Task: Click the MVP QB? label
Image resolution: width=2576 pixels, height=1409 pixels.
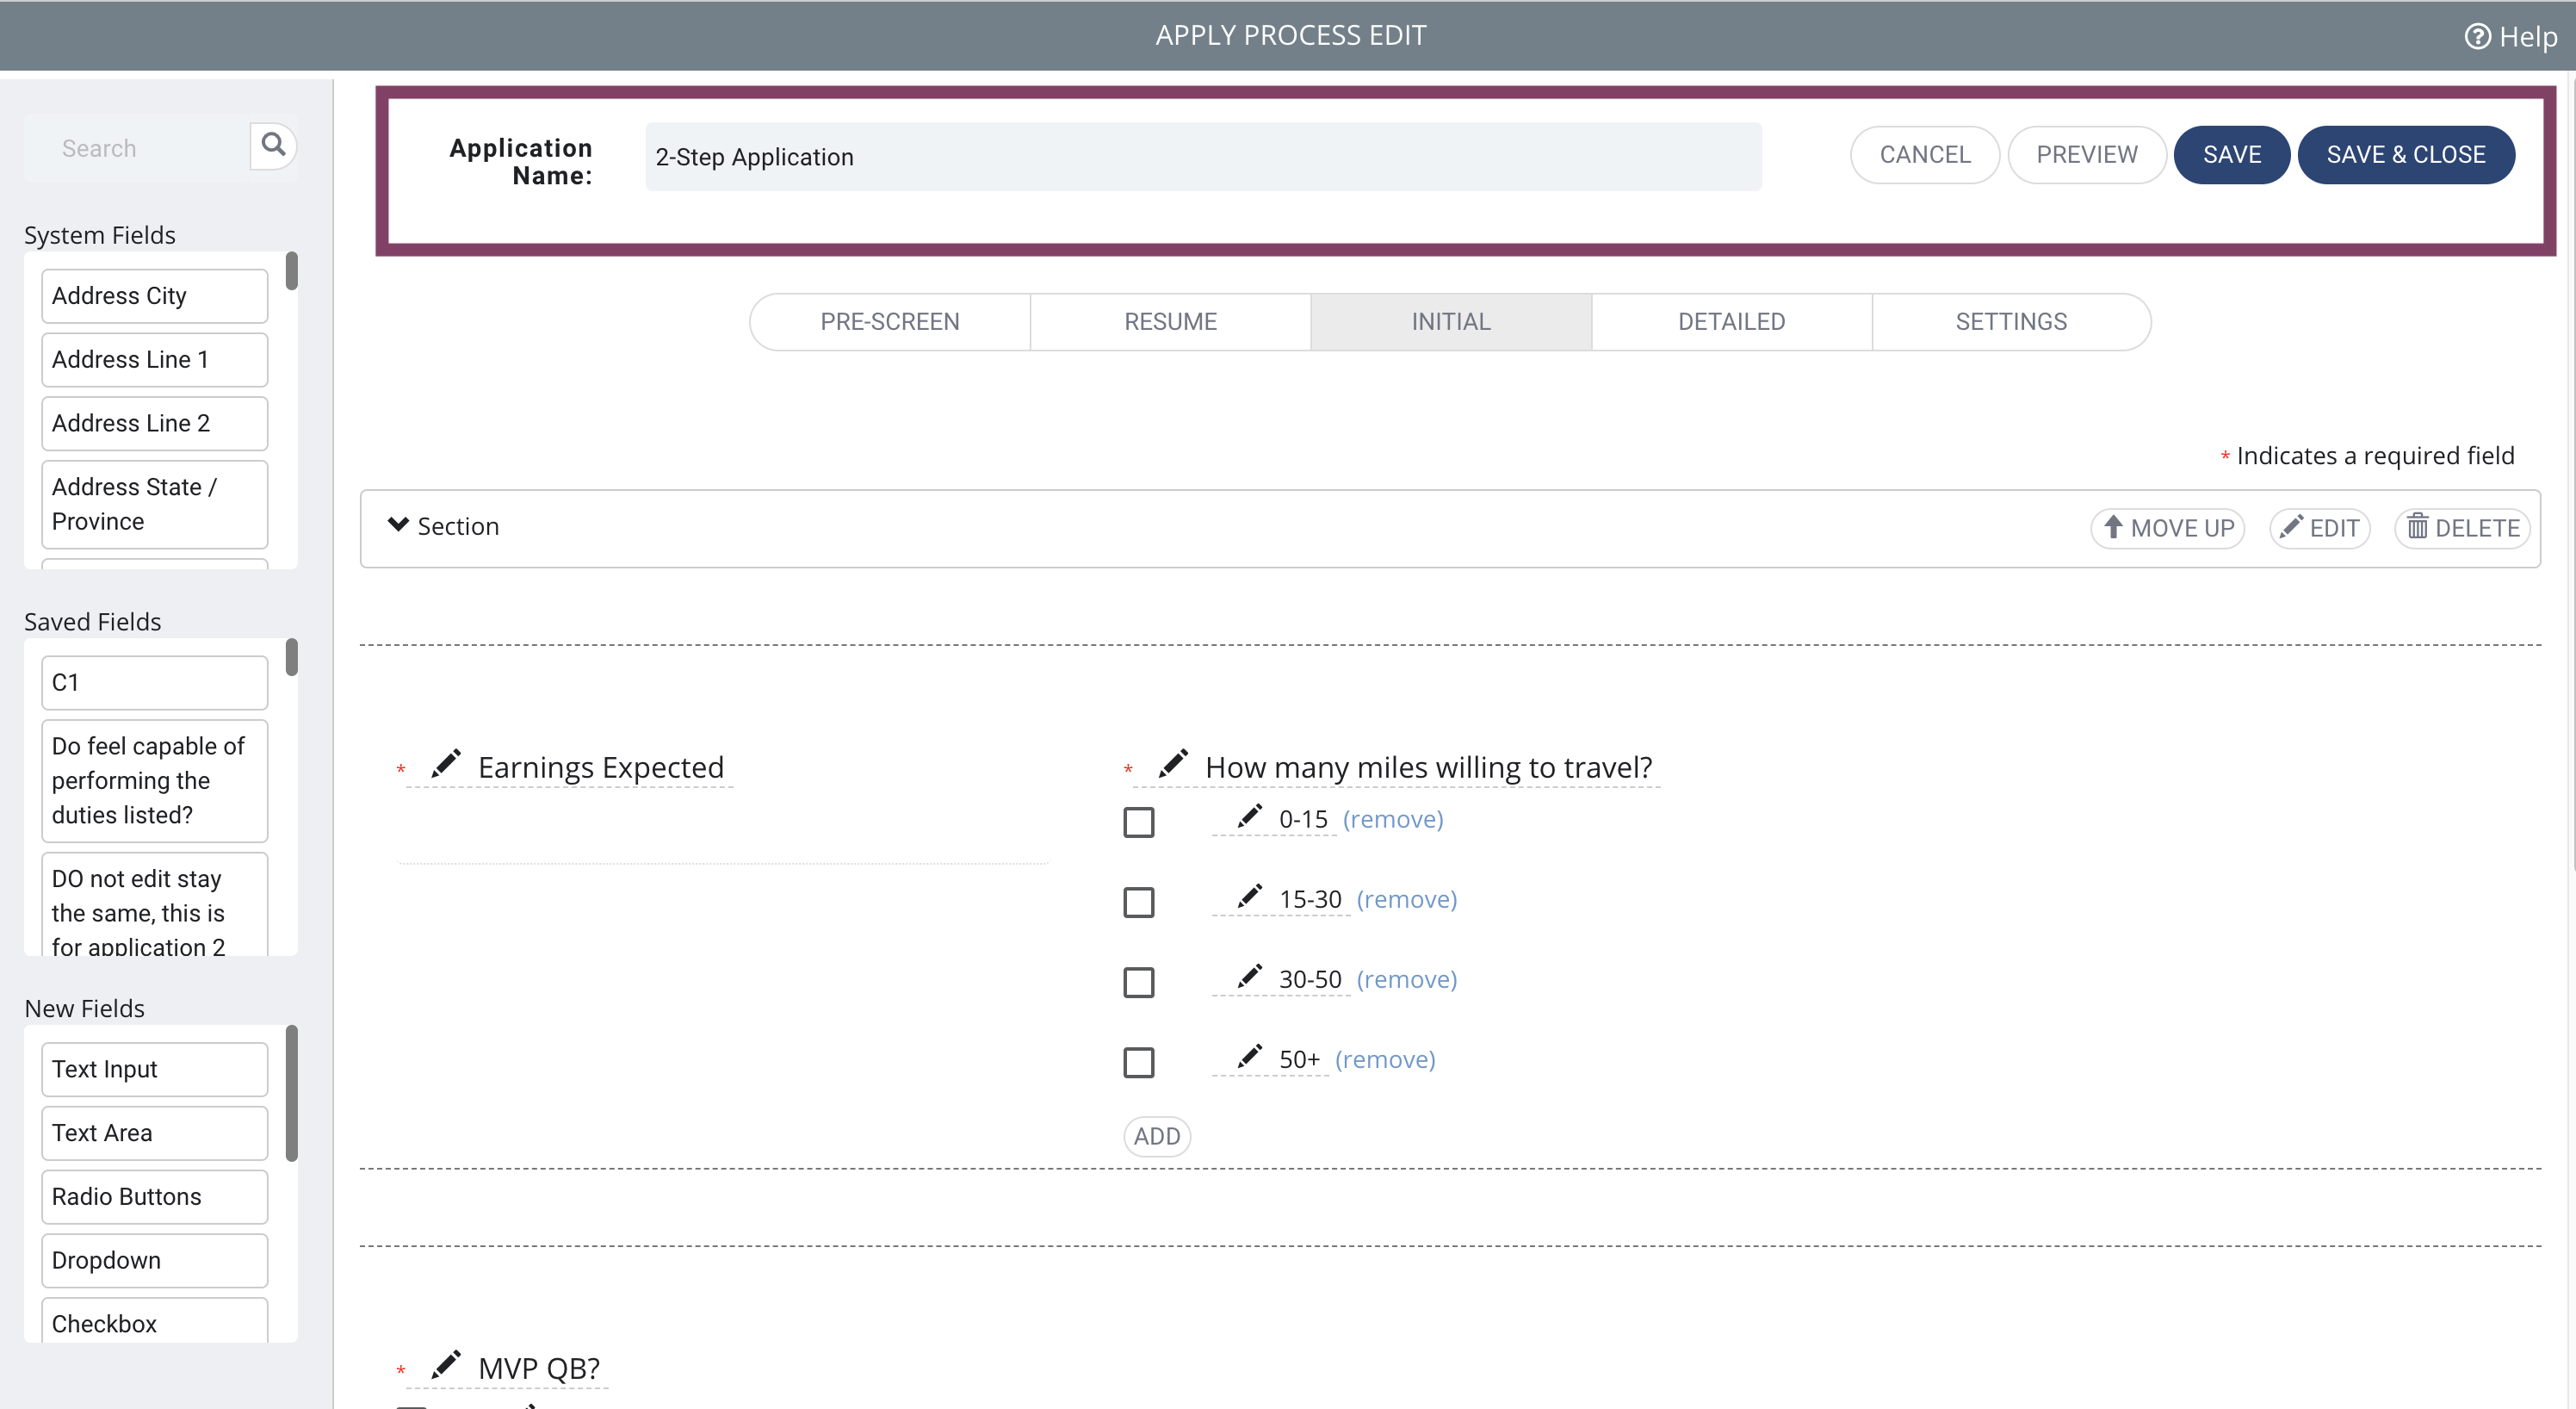Action: tap(539, 1368)
